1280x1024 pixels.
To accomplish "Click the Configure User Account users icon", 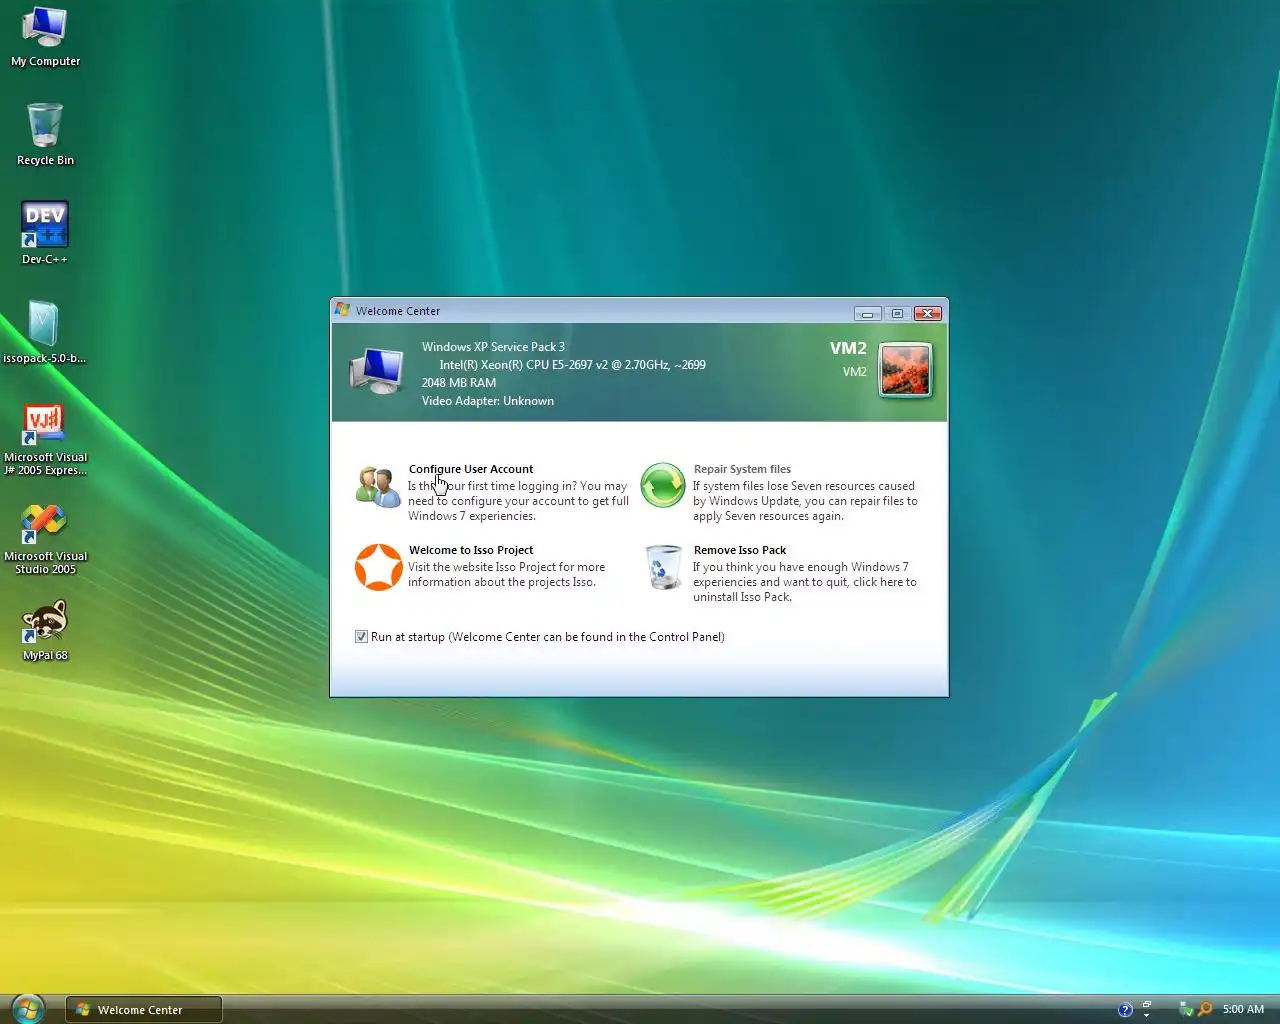I will tap(378, 487).
